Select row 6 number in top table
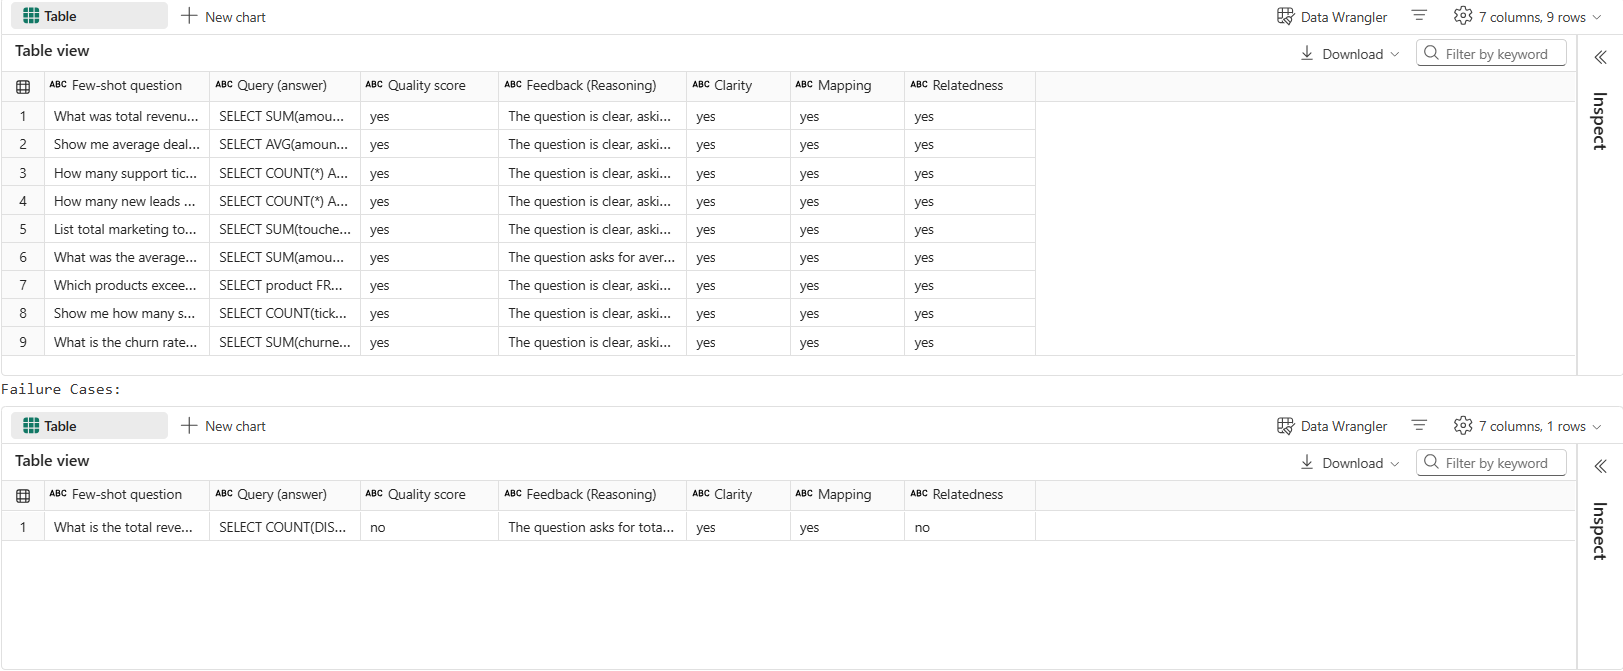The image size is (1623, 671). [x=23, y=258]
